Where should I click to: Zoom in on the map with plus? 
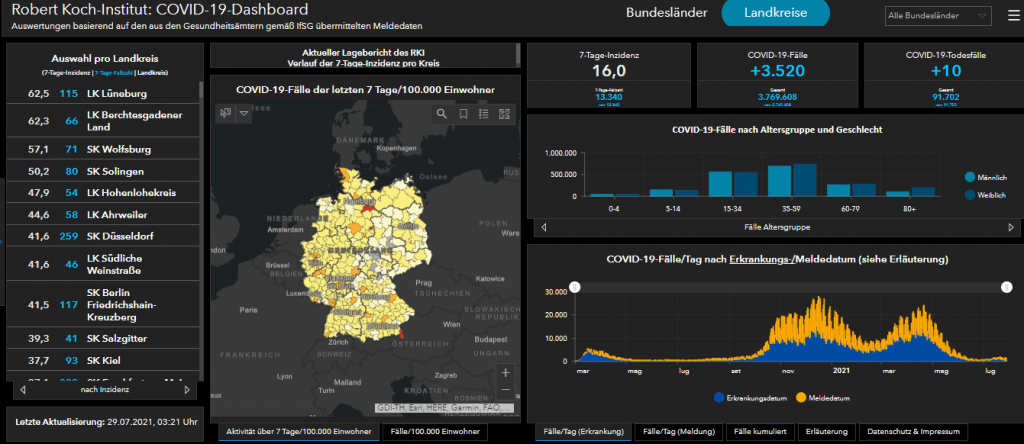(505, 373)
